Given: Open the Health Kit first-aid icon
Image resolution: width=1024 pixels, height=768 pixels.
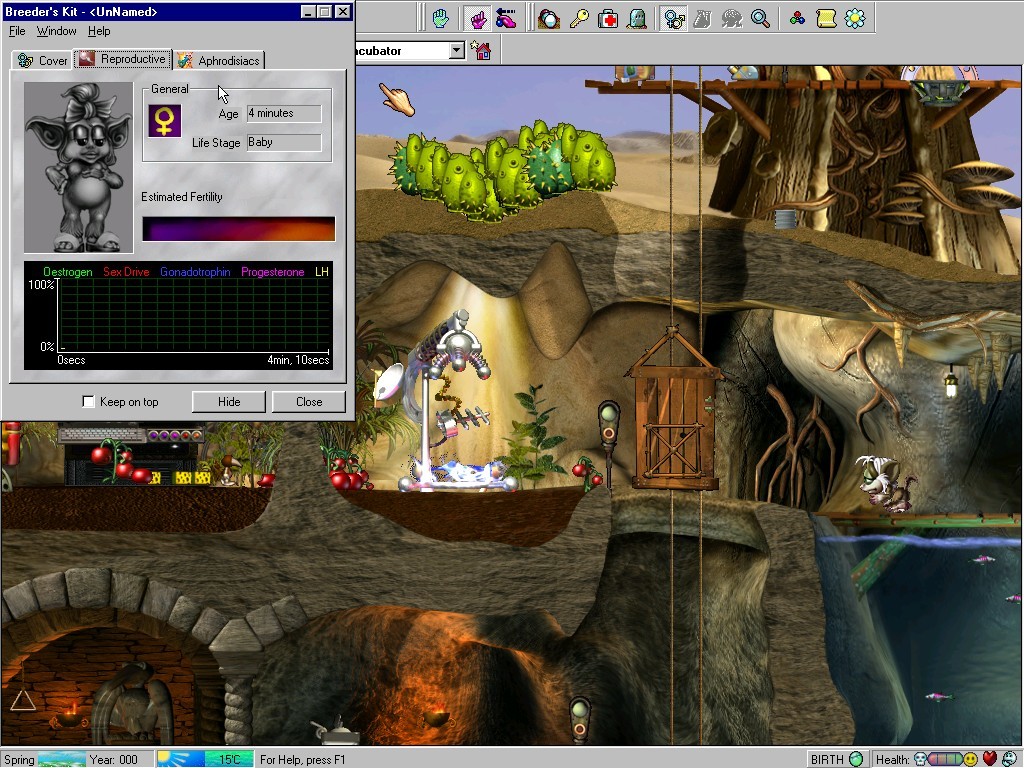Looking at the screenshot, I should click(608, 18).
